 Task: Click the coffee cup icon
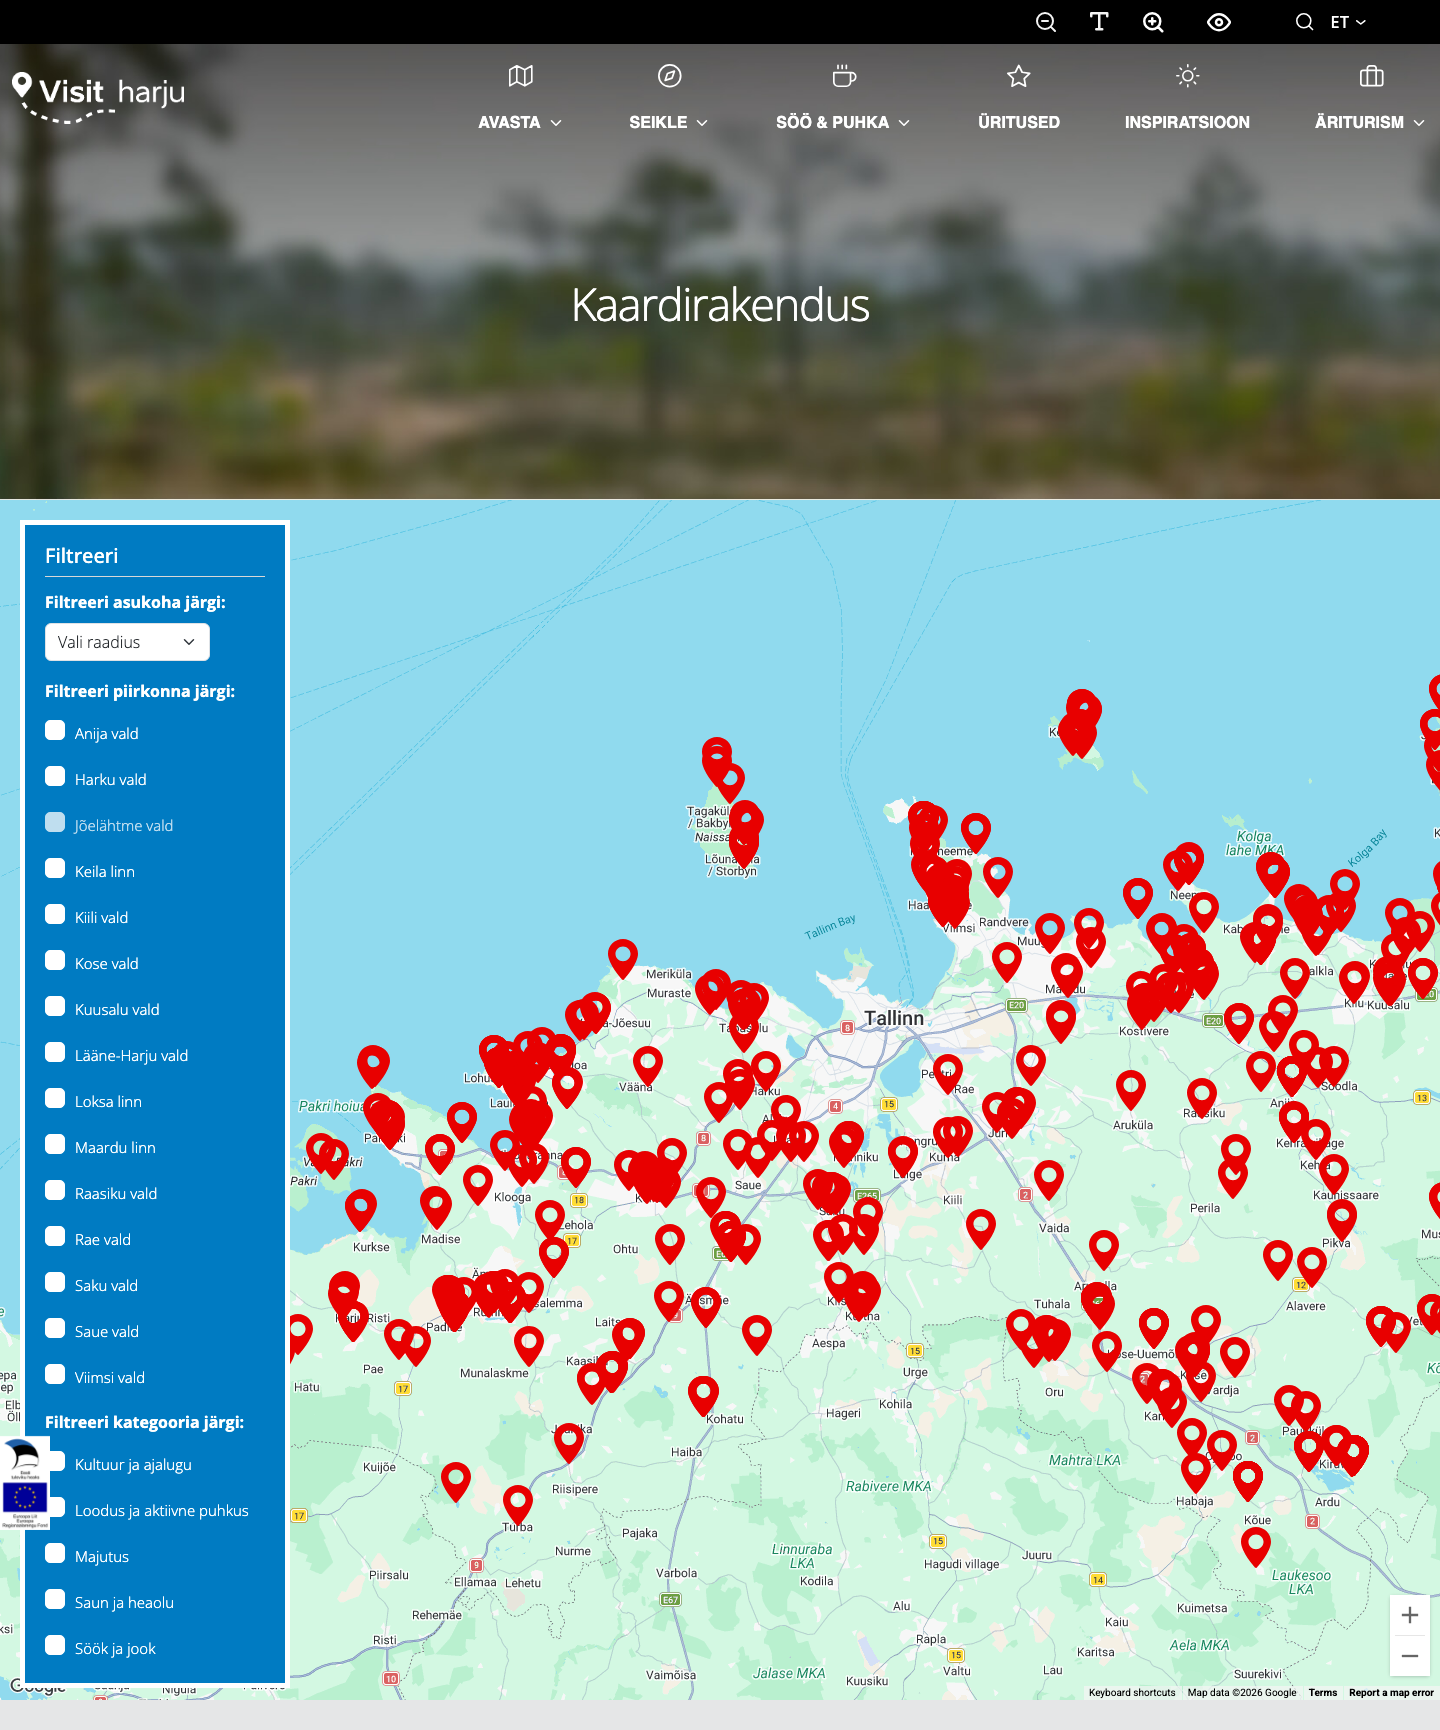click(844, 76)
